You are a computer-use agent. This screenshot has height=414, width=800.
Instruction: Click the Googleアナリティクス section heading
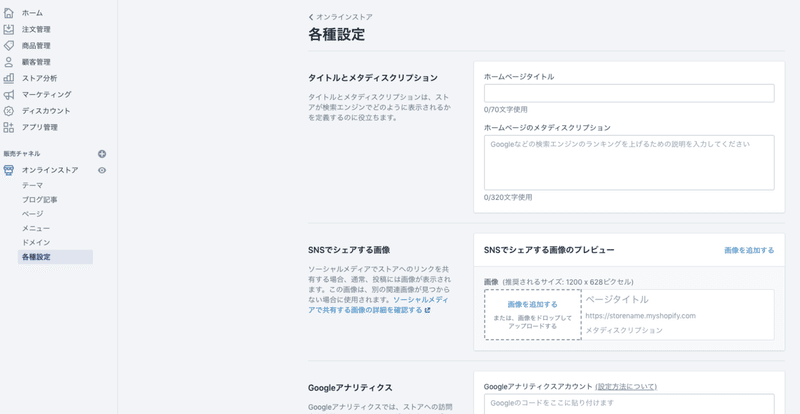tap(351, 388)
